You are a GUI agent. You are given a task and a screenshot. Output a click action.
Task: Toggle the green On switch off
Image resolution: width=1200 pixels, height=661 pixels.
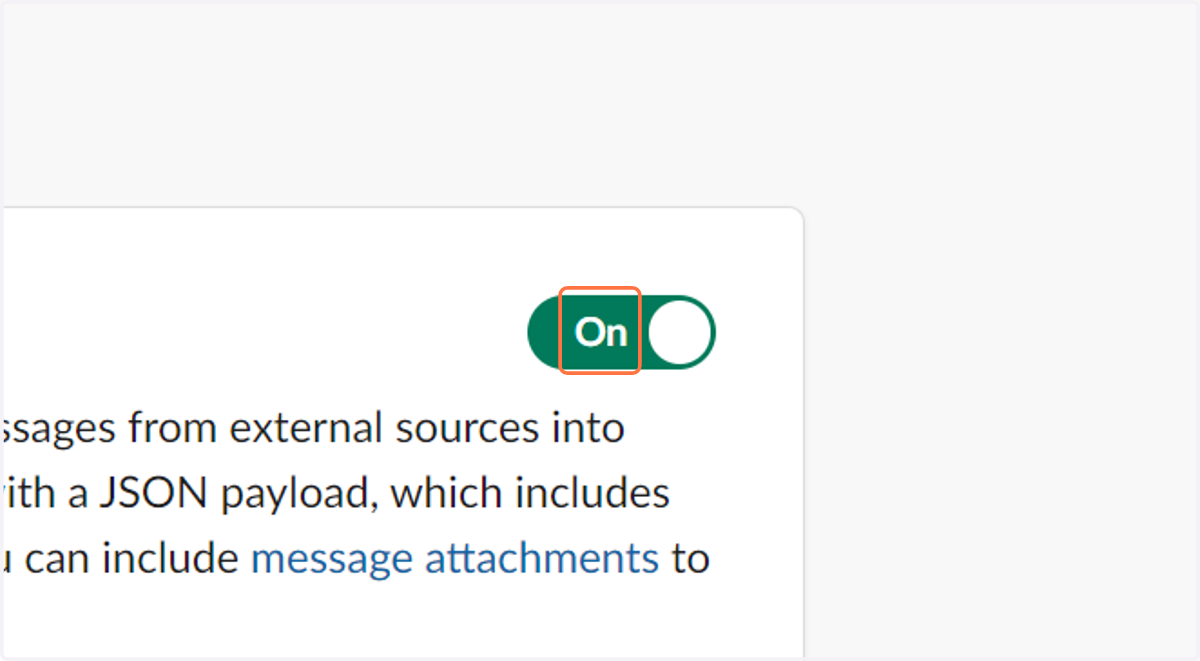click(621, 332)
